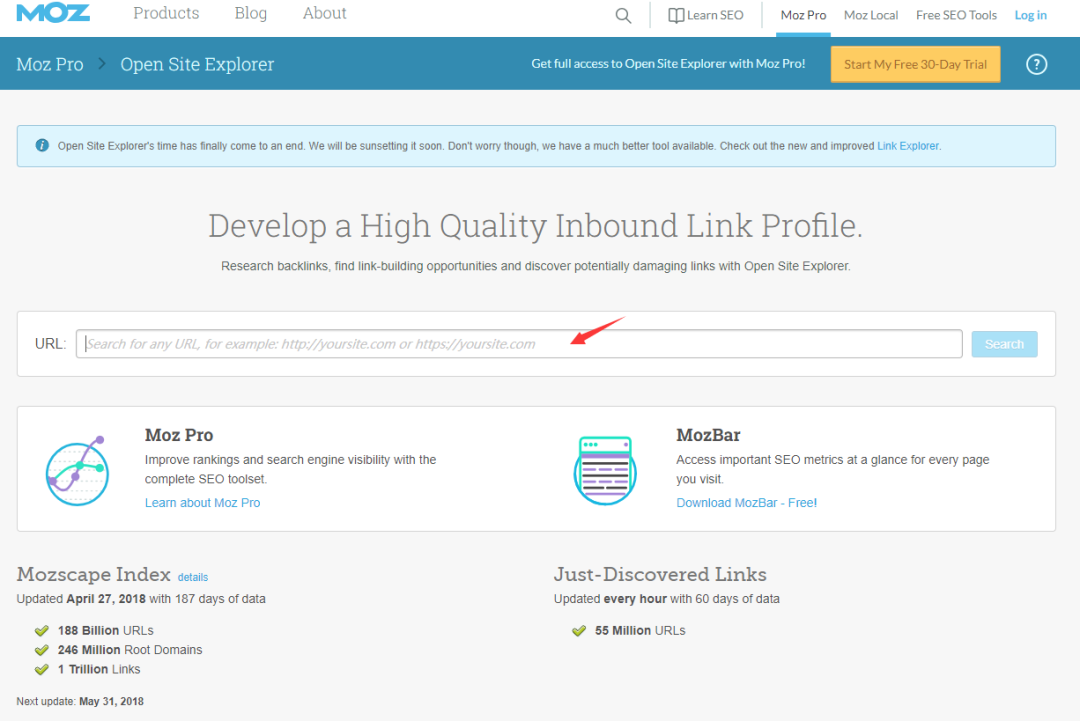This screenshot has width=1080, height=721.
Task: Focus the URL search input field
Action: pyautogui.click(x=519, y=344)
